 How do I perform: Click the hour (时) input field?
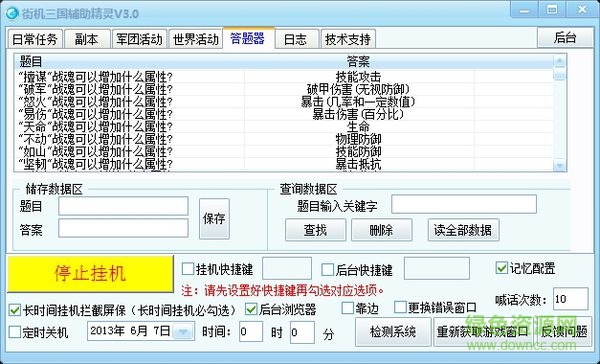[251, 331]
